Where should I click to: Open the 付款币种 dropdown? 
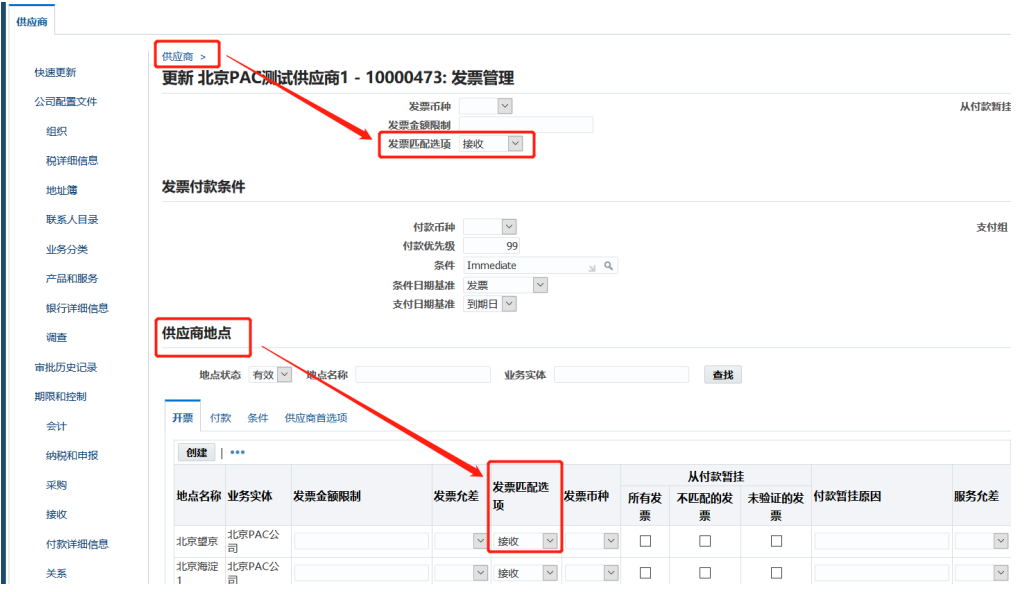[x=490, y=227]
